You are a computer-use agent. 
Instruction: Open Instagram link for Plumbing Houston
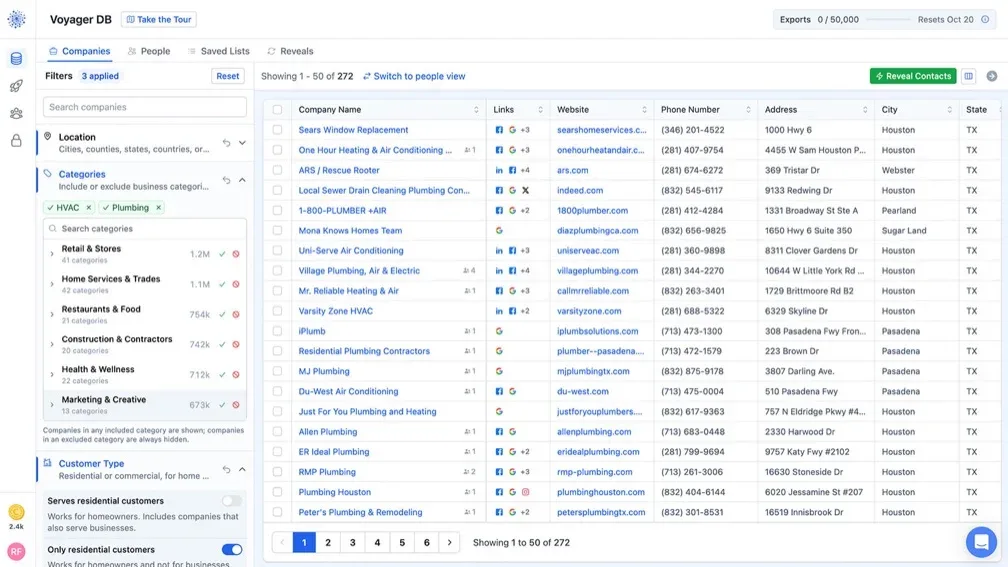click(525, 492)
